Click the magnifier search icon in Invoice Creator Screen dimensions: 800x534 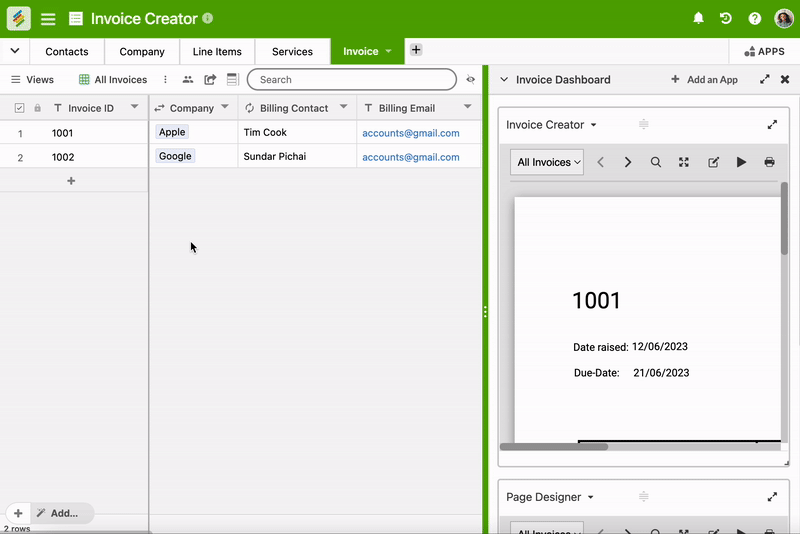pos(656,162)
